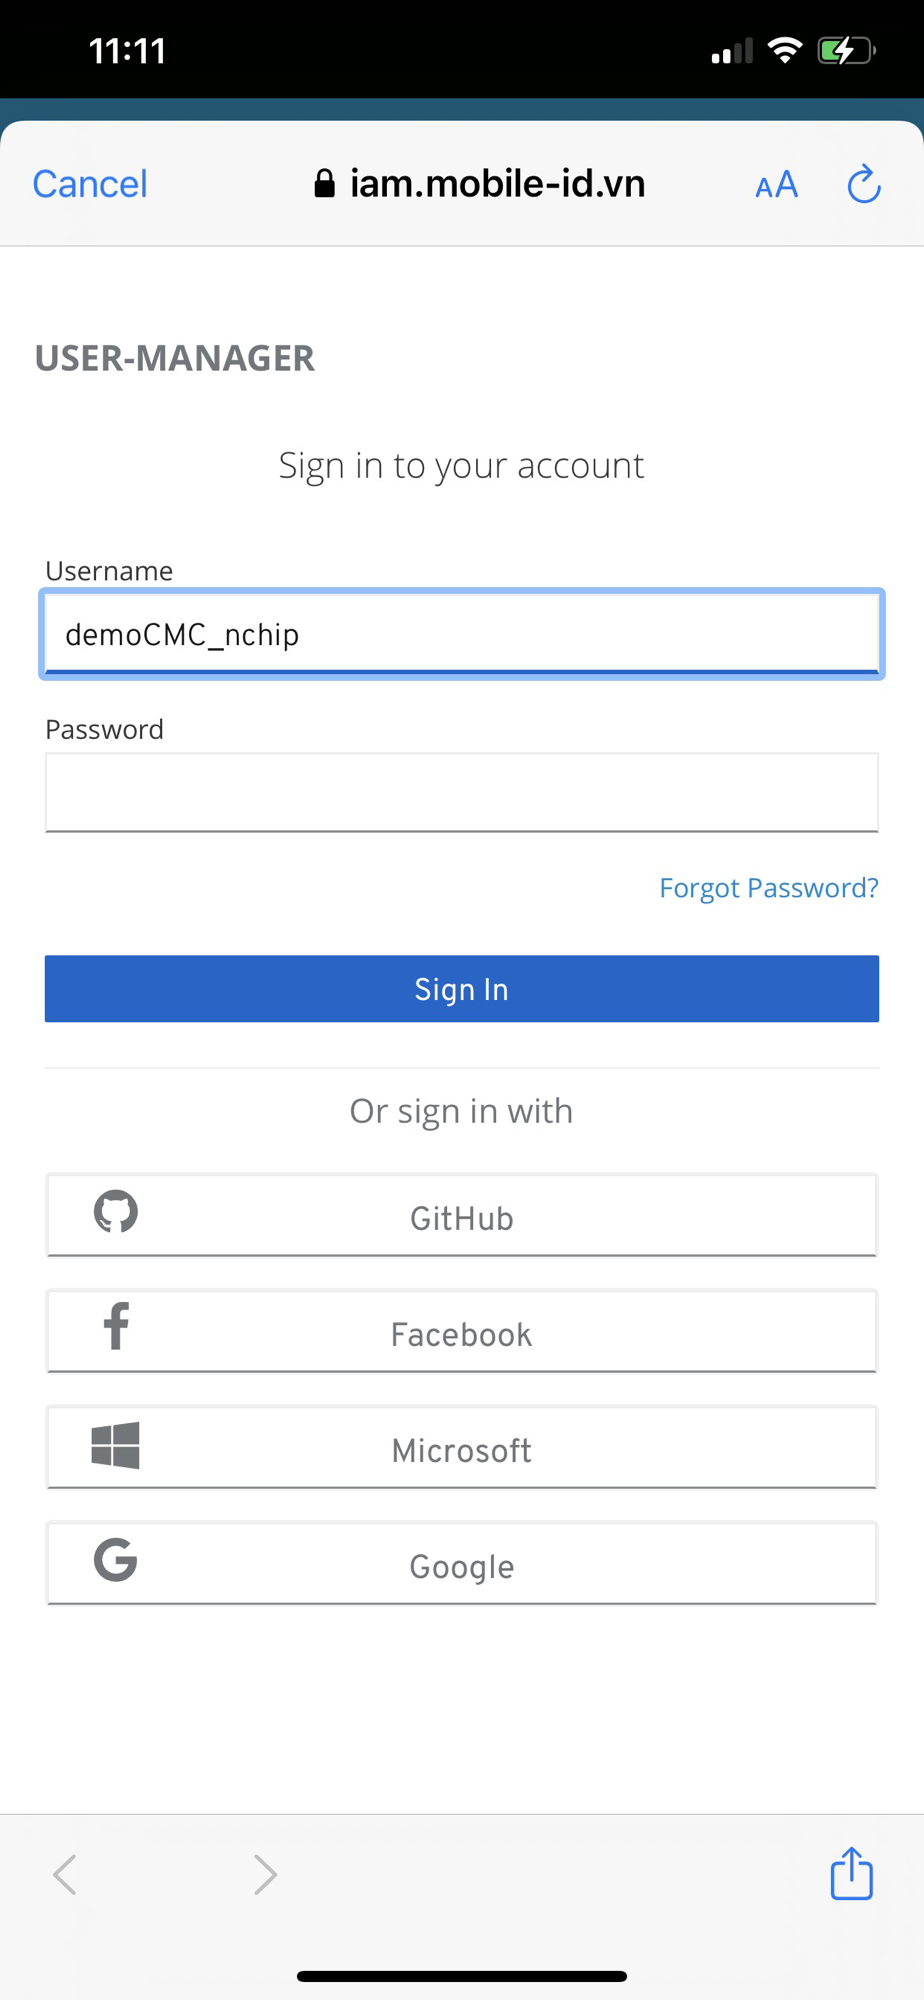This screenshot has width=924, height=2000.
Task: Sign in with the Microsoft label
Action: (462, 1450)
